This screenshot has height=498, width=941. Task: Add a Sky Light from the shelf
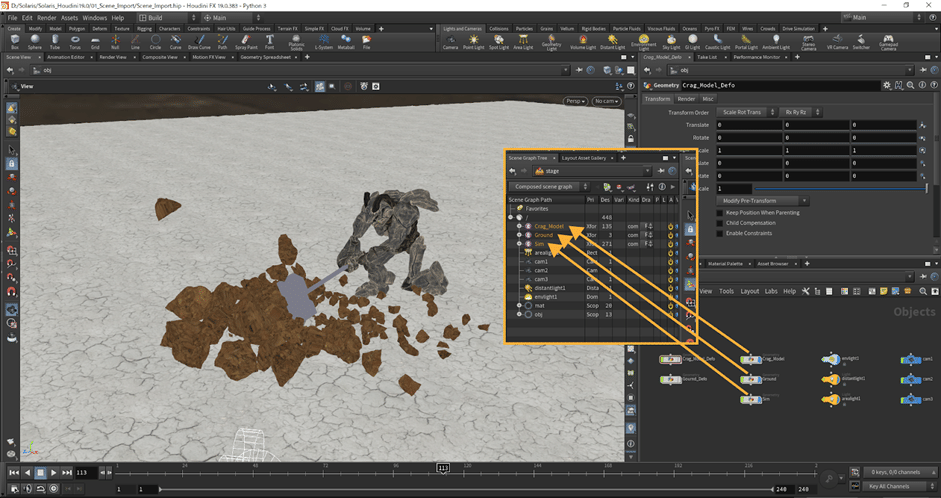(x=671, y=41)
